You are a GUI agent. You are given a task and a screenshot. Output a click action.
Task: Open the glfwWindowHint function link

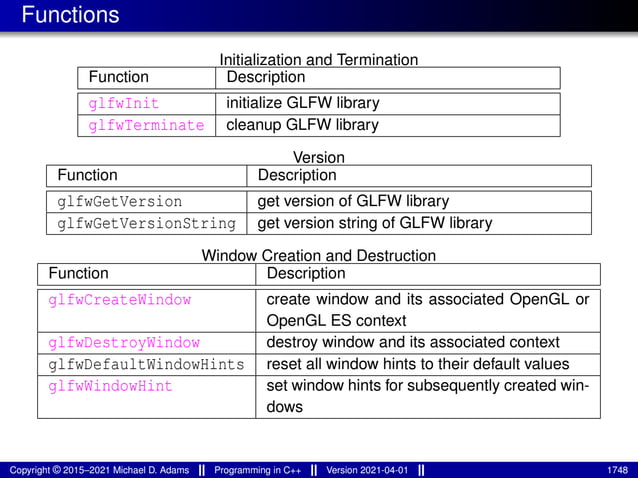click(110, 386)
